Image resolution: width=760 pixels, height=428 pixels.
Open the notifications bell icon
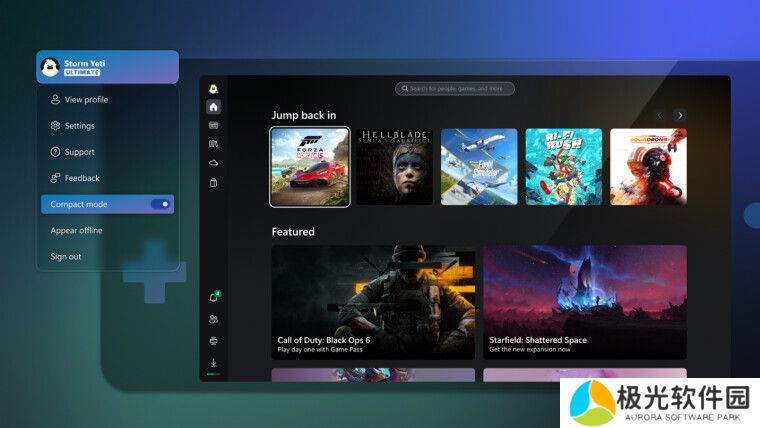(213, 298)
